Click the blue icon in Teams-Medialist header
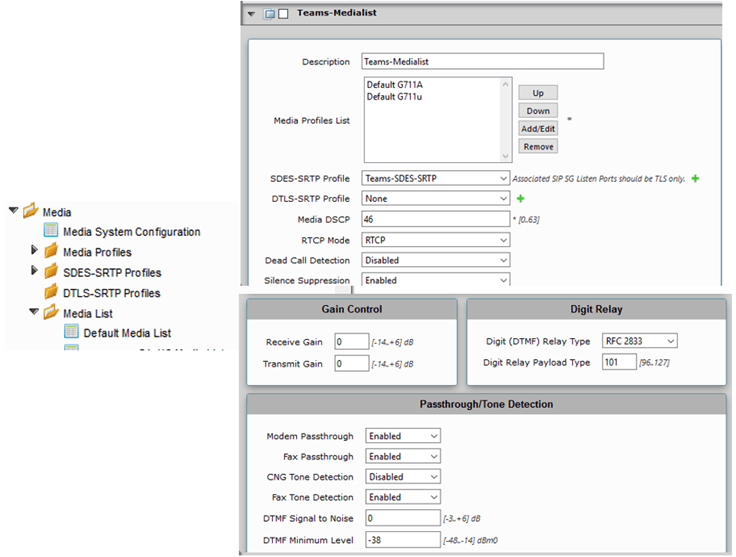Viewport: 736px width, 557px height. click(x=268, y=14)
